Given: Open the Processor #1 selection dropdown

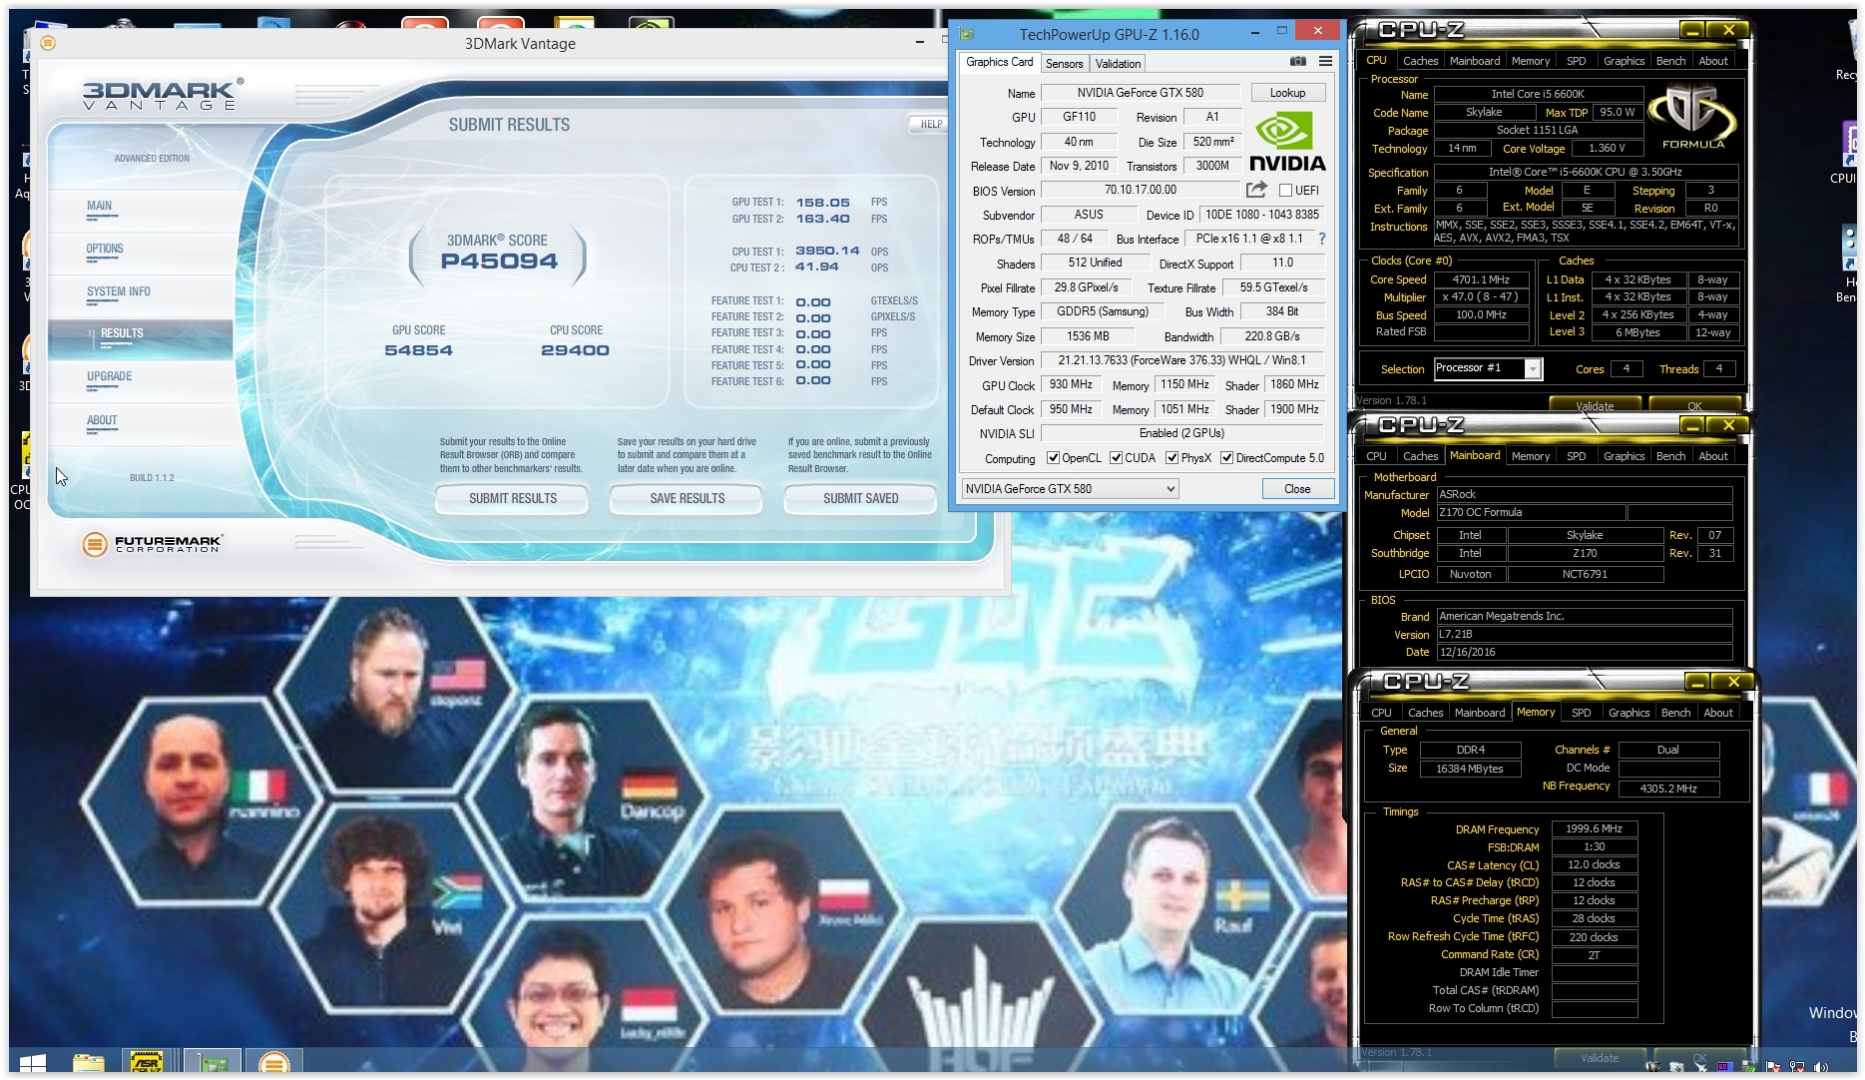Looking at the screenshot, I should pos(1487,368).
